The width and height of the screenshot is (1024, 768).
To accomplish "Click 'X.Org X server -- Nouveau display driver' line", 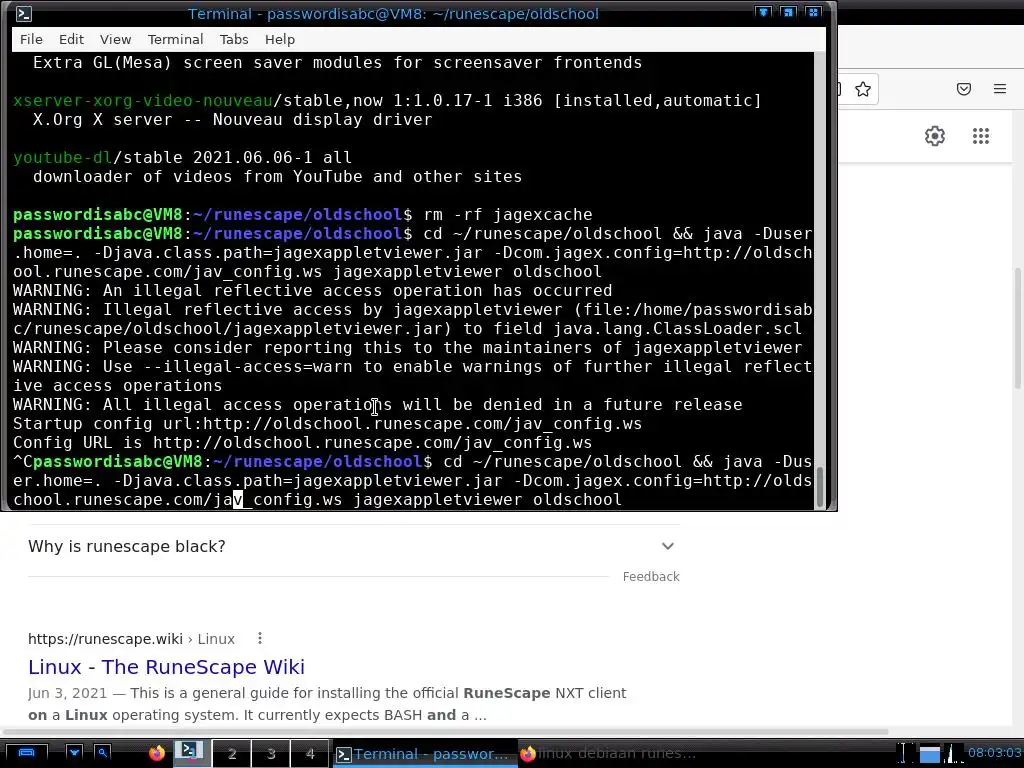I will 232,120.
